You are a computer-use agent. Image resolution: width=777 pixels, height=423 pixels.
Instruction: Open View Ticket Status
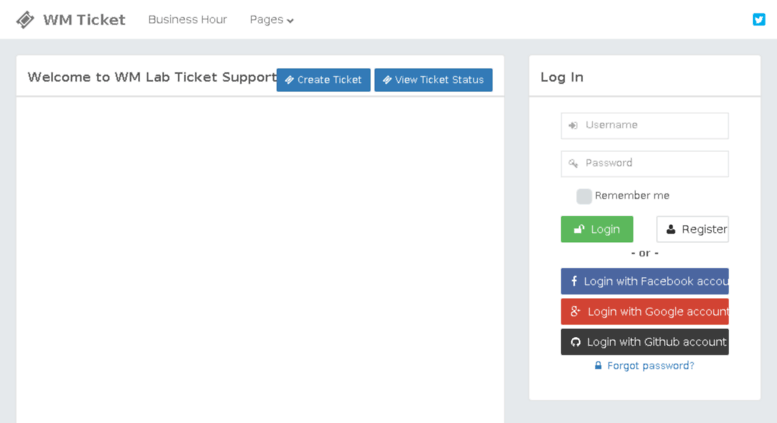pyautogui.click(x=433, y=80)
